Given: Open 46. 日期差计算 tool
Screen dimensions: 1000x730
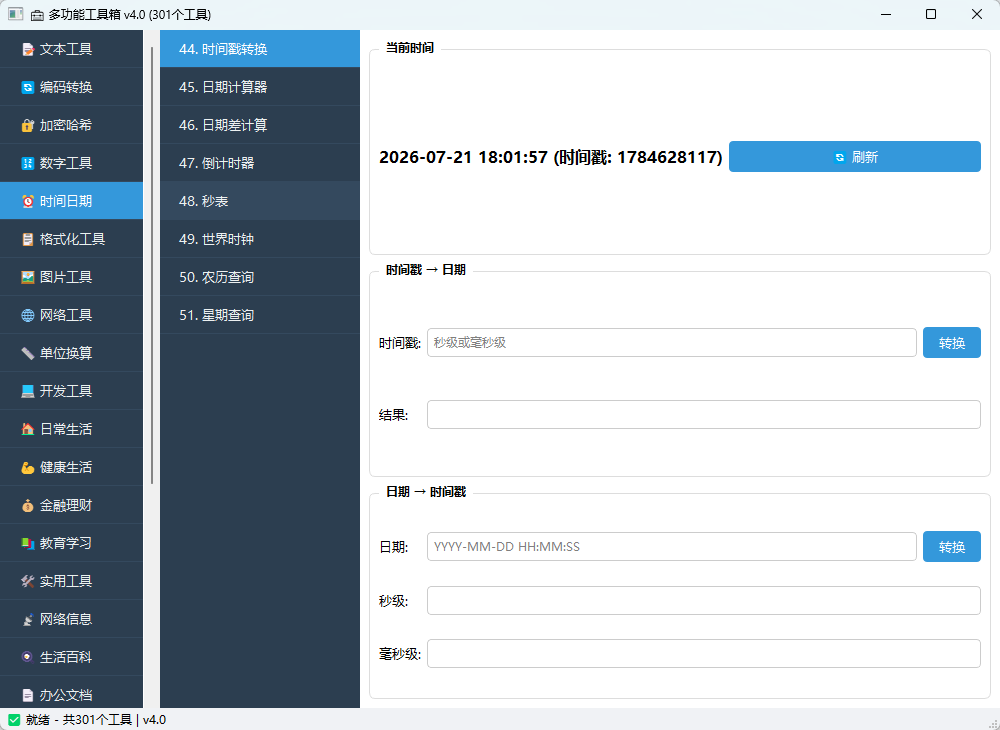Looking at the screenshot, I should point(260,125).
